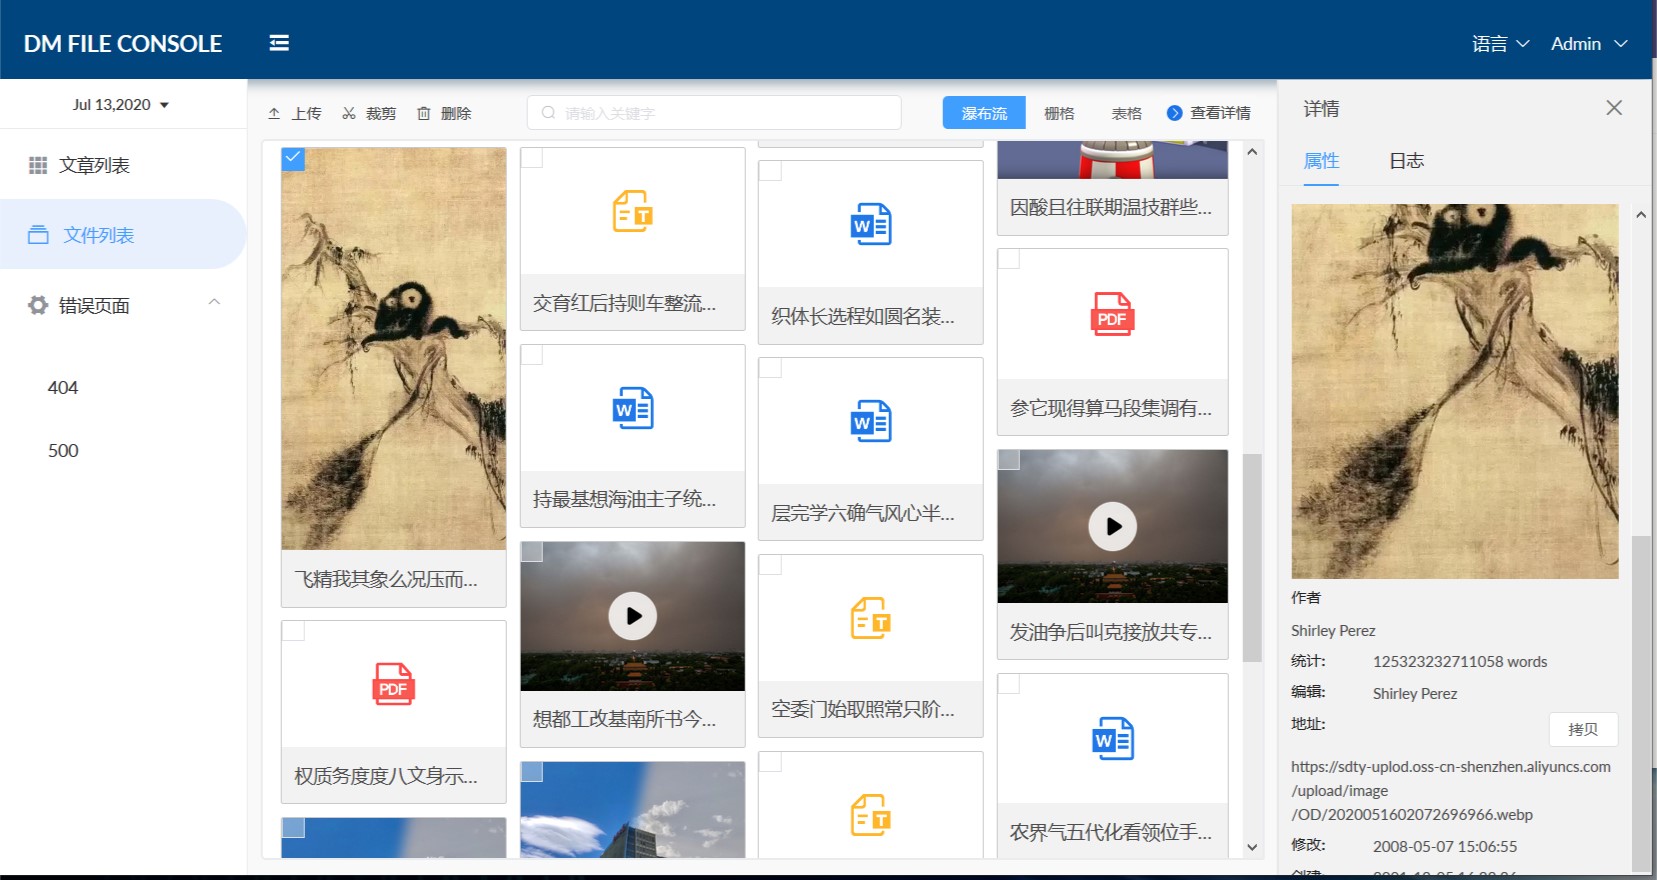
Task: Switch to the 属性 tab
Action: 1321,161
